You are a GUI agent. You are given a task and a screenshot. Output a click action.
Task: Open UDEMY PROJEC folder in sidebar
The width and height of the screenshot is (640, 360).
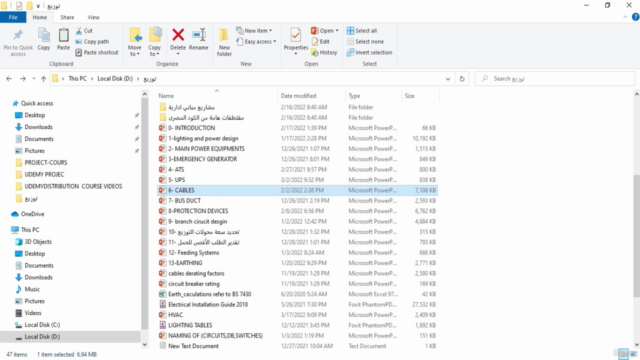point(44,174)
